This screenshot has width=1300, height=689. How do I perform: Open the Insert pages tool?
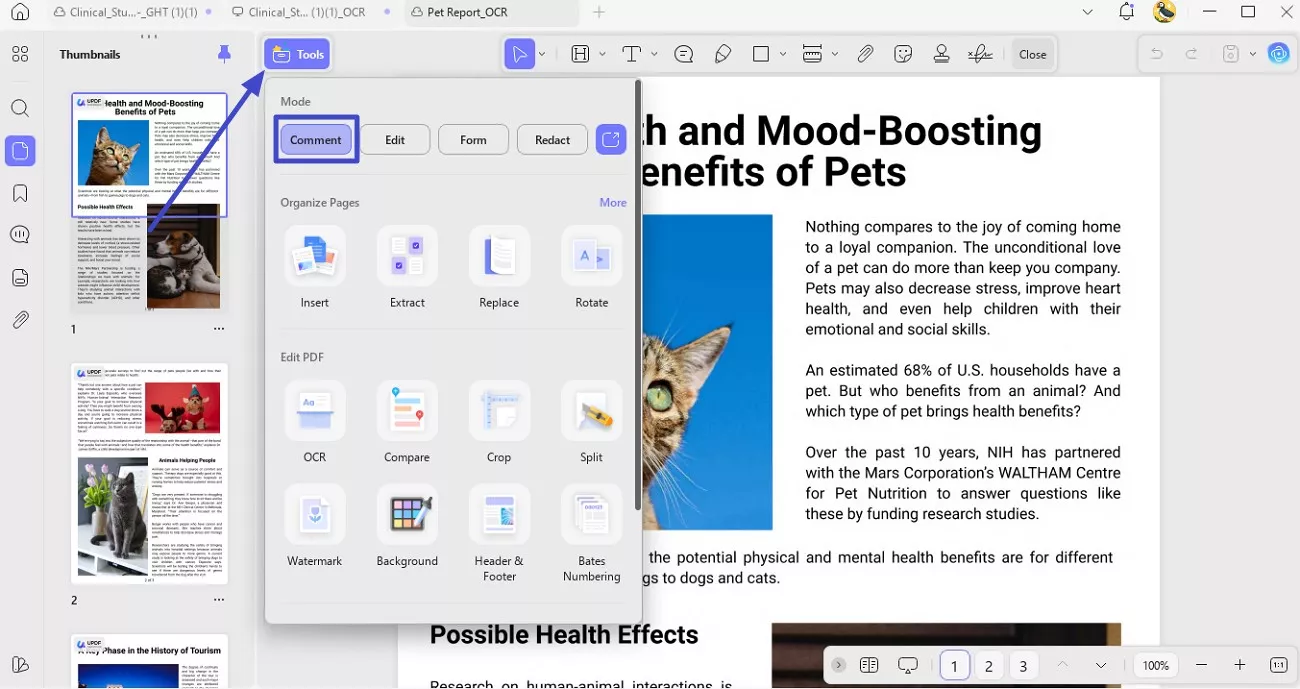(x=315, y=267)
